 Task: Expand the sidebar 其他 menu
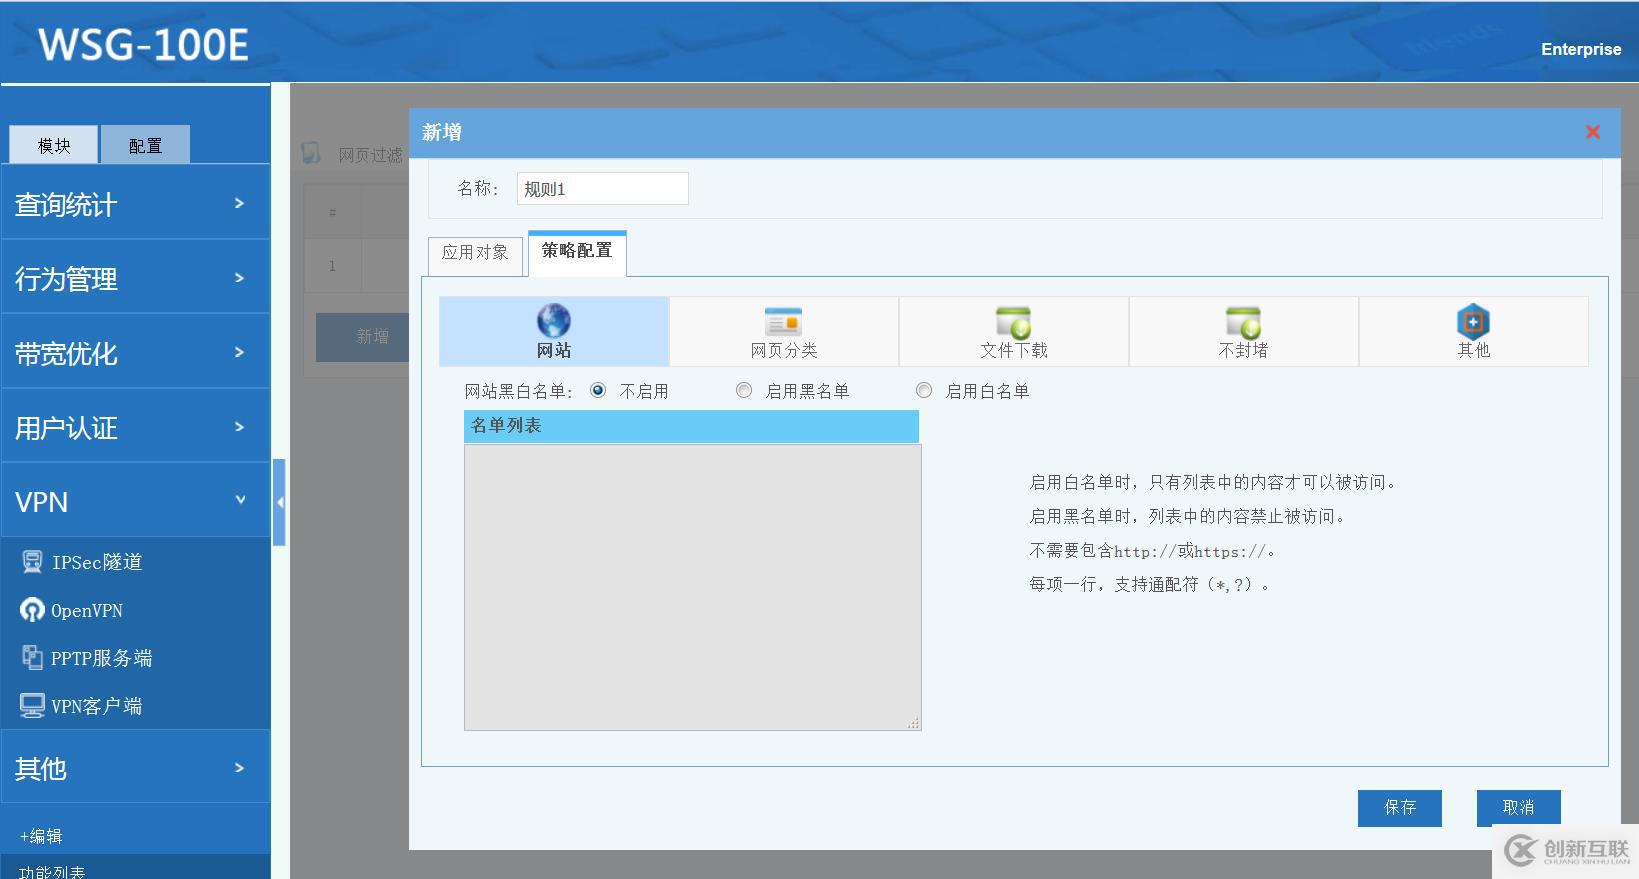tap(135, 767)
